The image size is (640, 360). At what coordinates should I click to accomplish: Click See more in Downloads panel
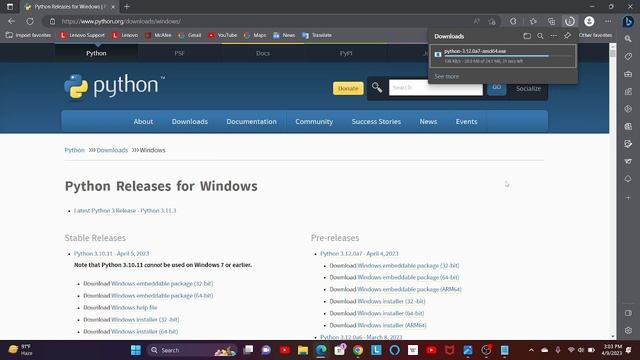[447, 76]
